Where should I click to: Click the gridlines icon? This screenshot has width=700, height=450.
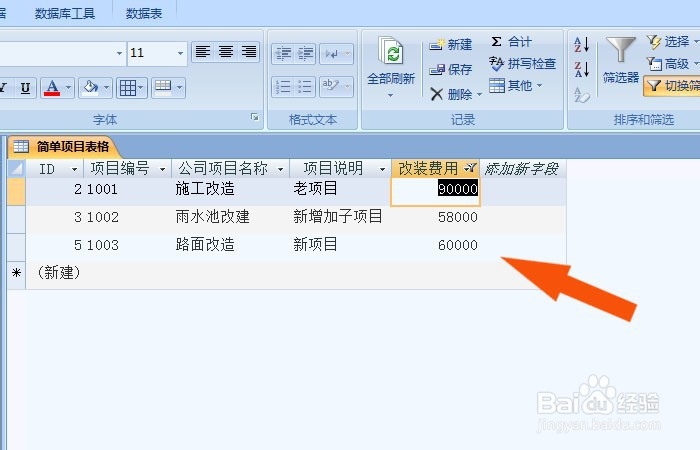point(128,88)
